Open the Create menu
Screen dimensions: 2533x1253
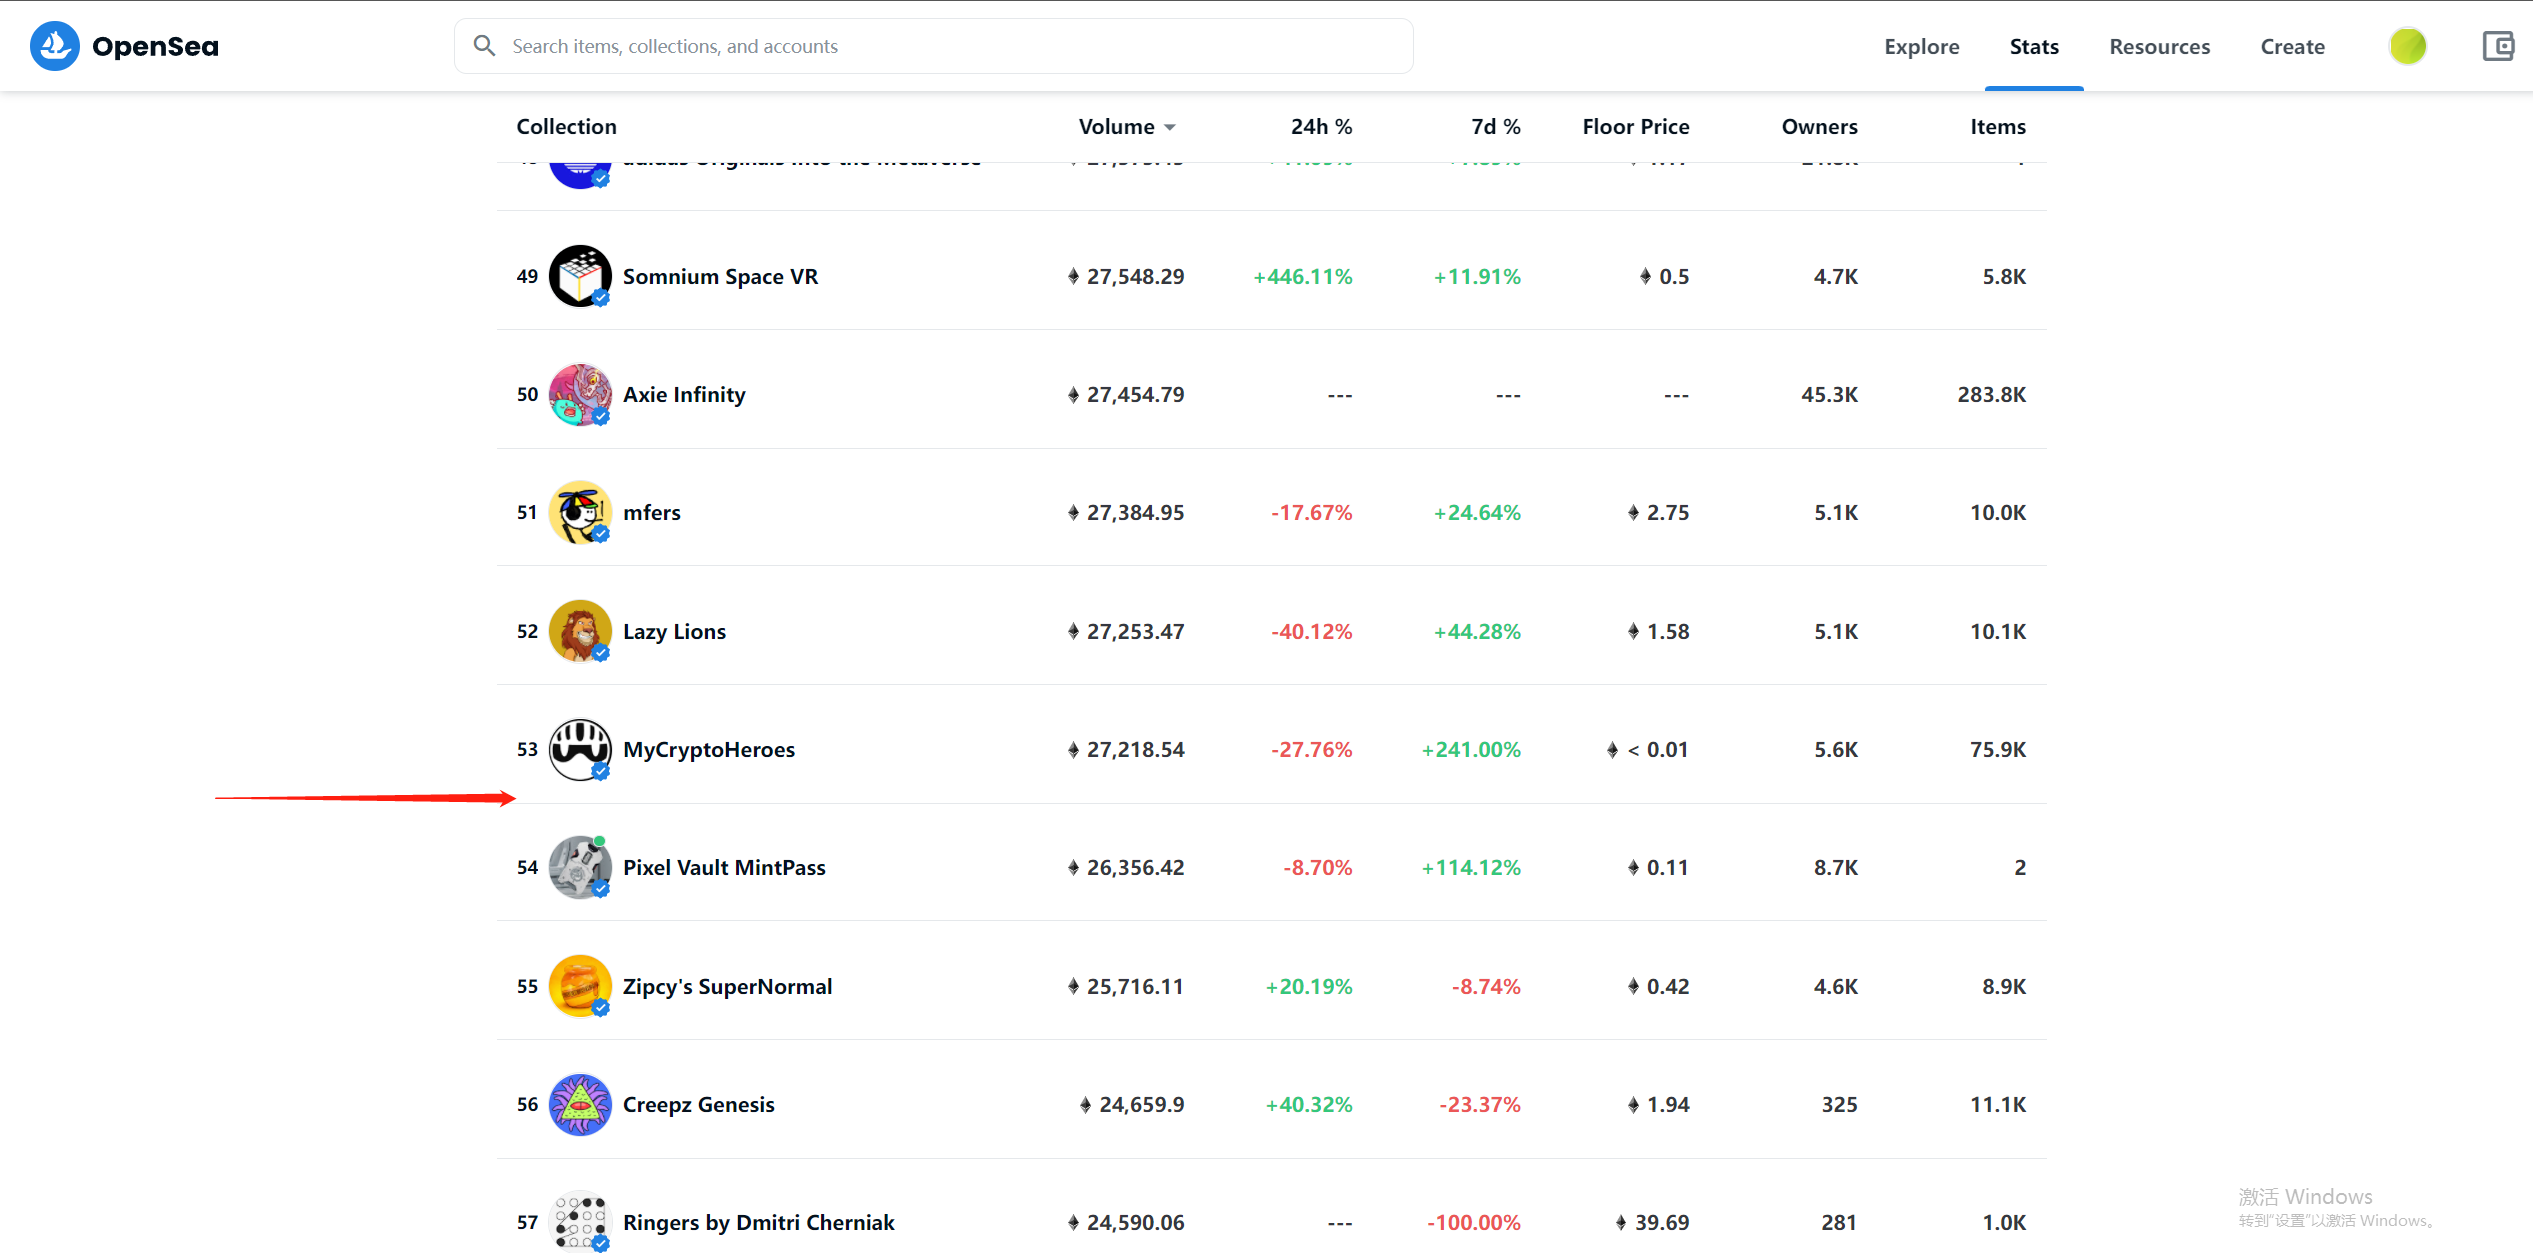2292,46
